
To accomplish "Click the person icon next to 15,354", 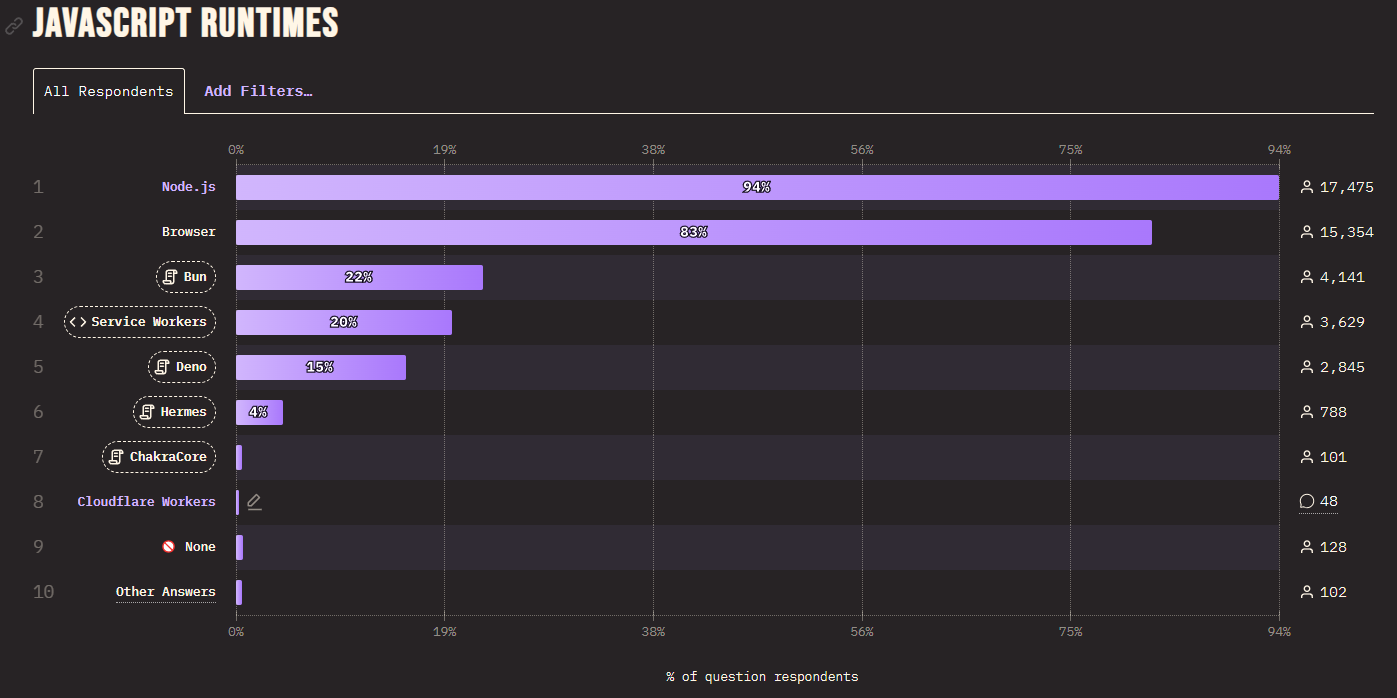I will click(1306, 232).
